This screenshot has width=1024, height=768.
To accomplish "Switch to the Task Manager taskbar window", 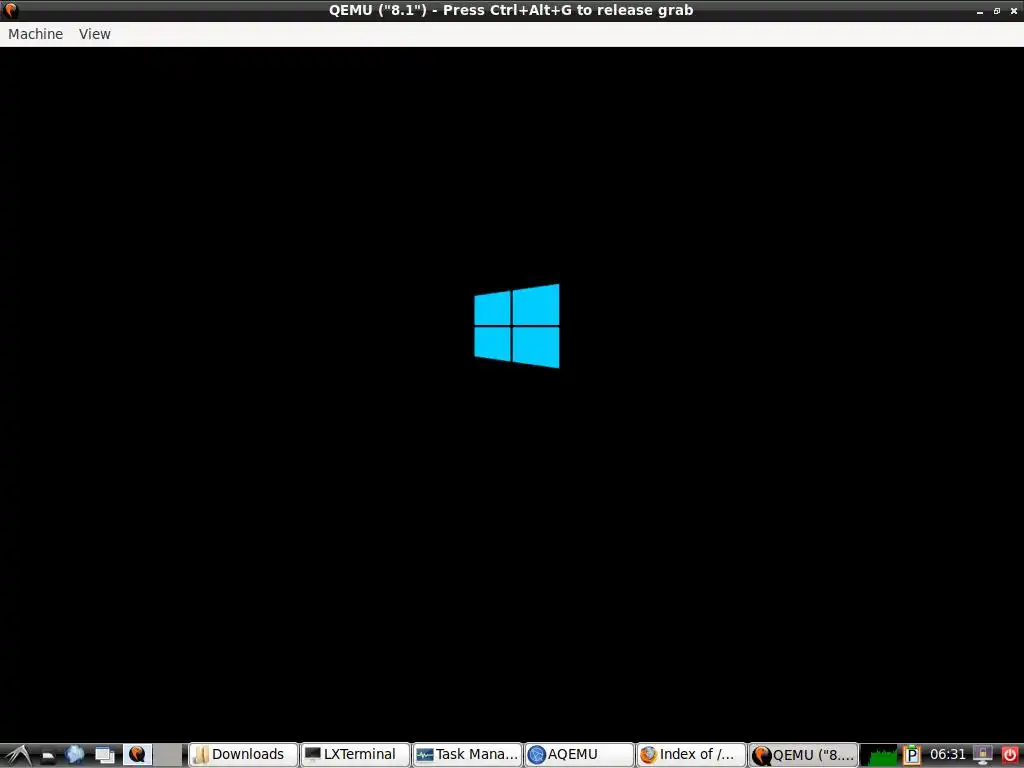I will click(x=468, y=754).
